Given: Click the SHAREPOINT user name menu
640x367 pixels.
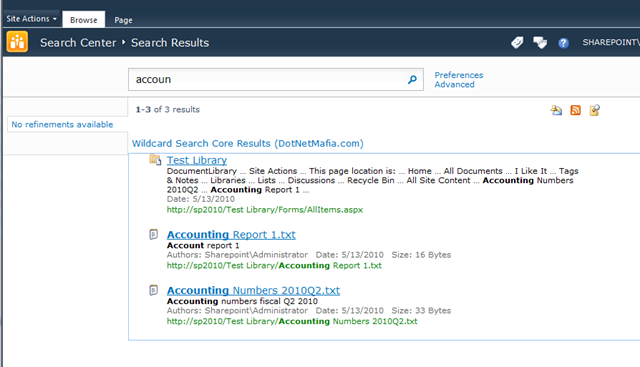Looking at the screenshot, I should (611, 42).
